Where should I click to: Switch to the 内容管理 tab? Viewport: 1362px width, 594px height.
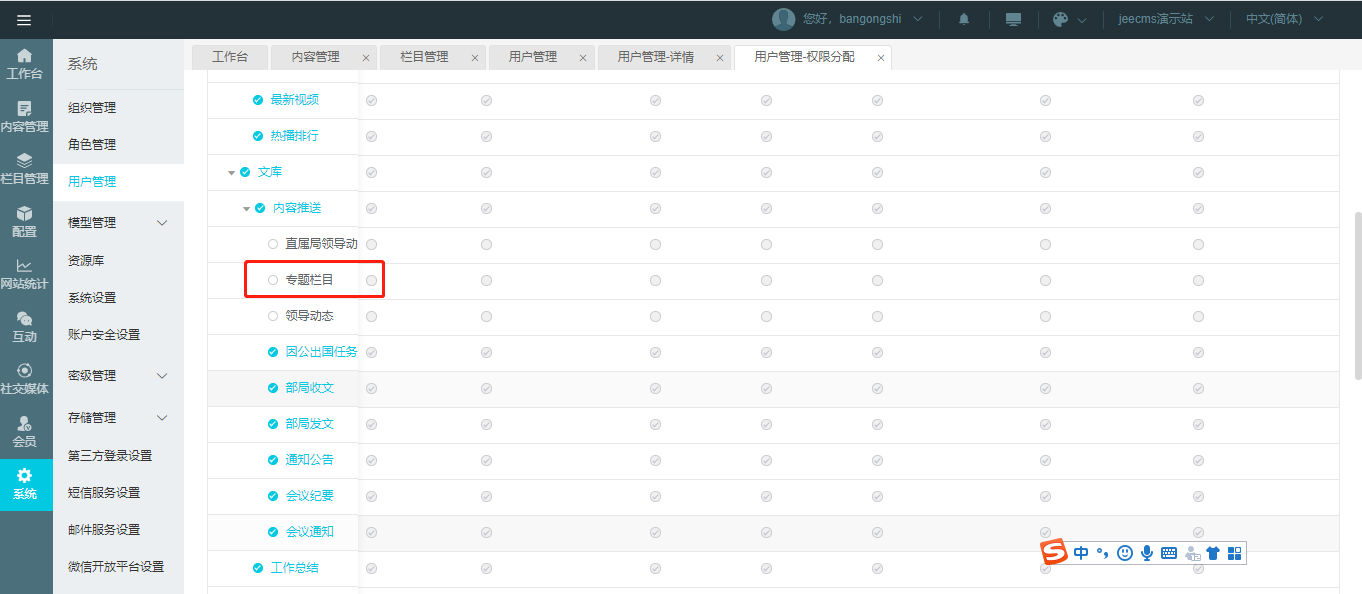point(315,57)
